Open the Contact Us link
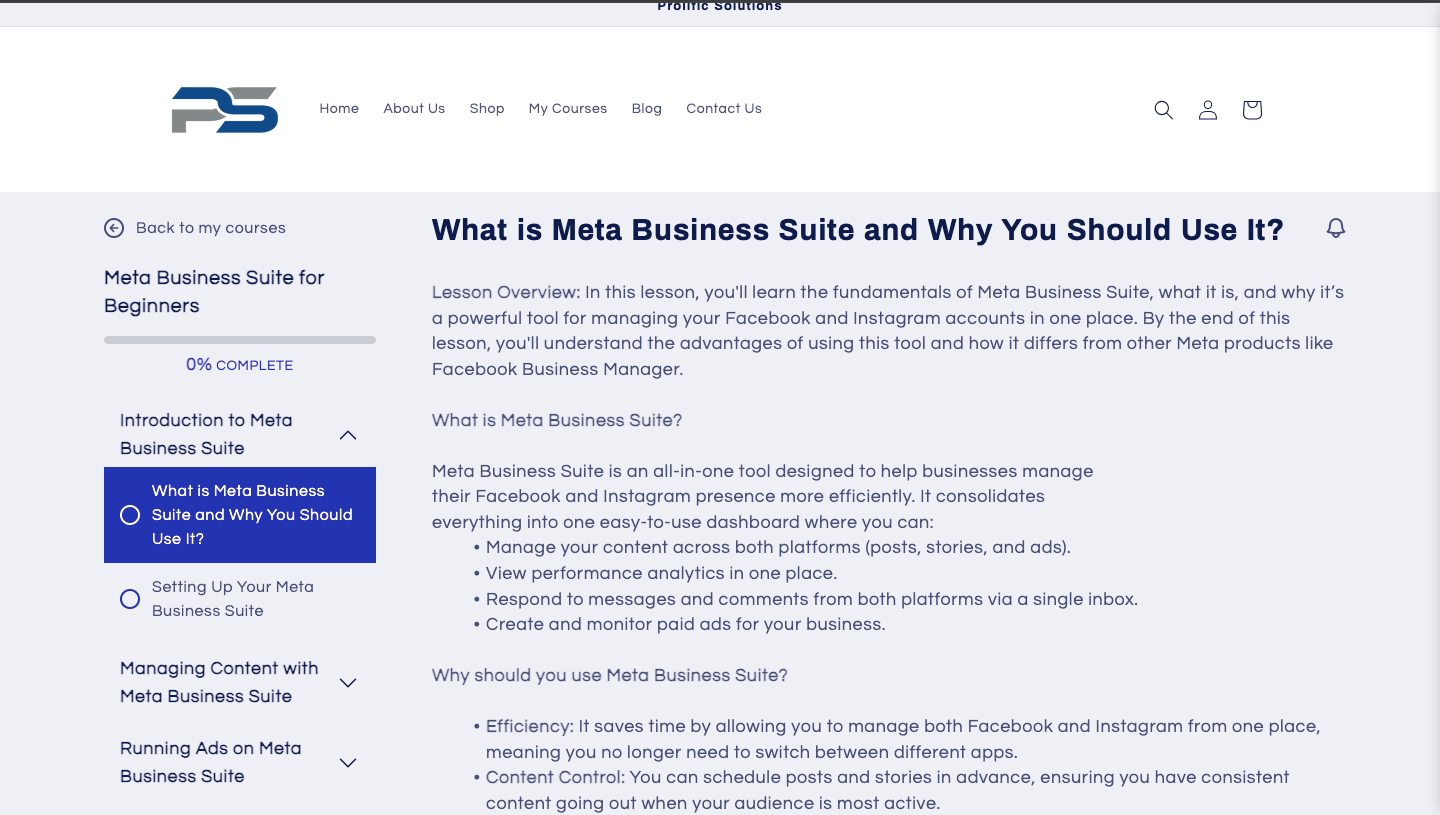 (724, 109)
